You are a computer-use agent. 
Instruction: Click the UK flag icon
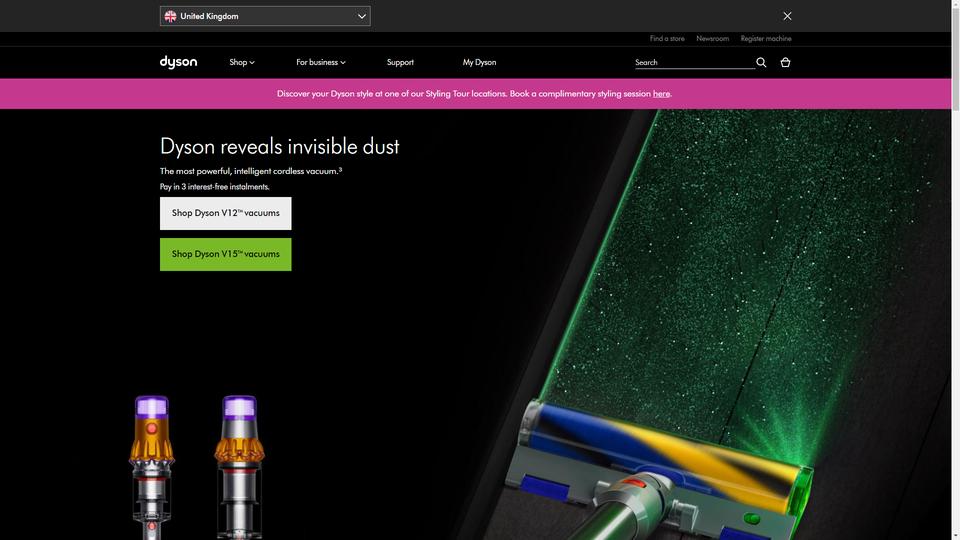170,16
